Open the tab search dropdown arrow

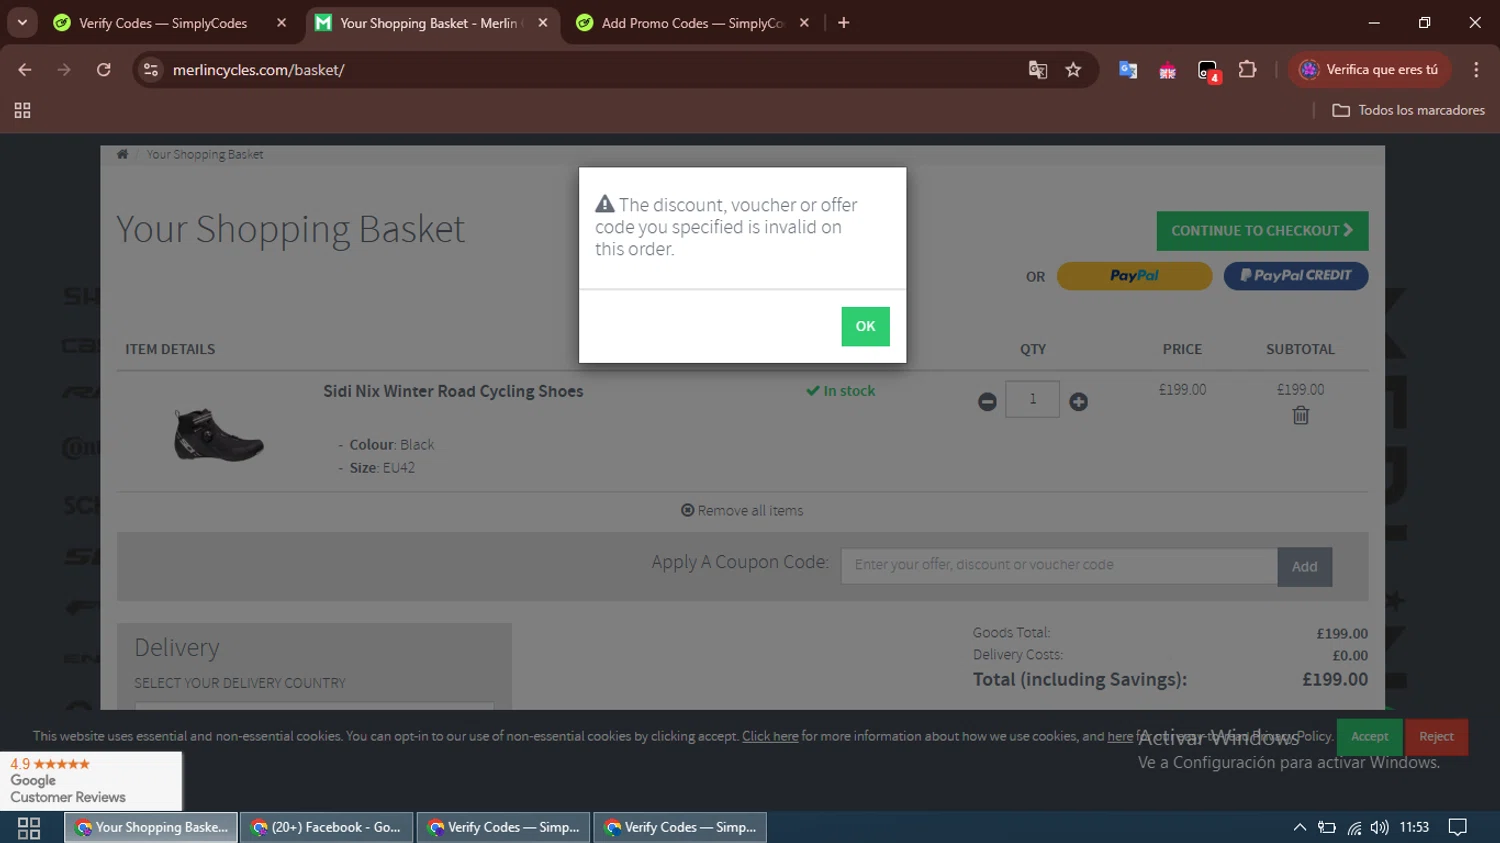point(22,23)
